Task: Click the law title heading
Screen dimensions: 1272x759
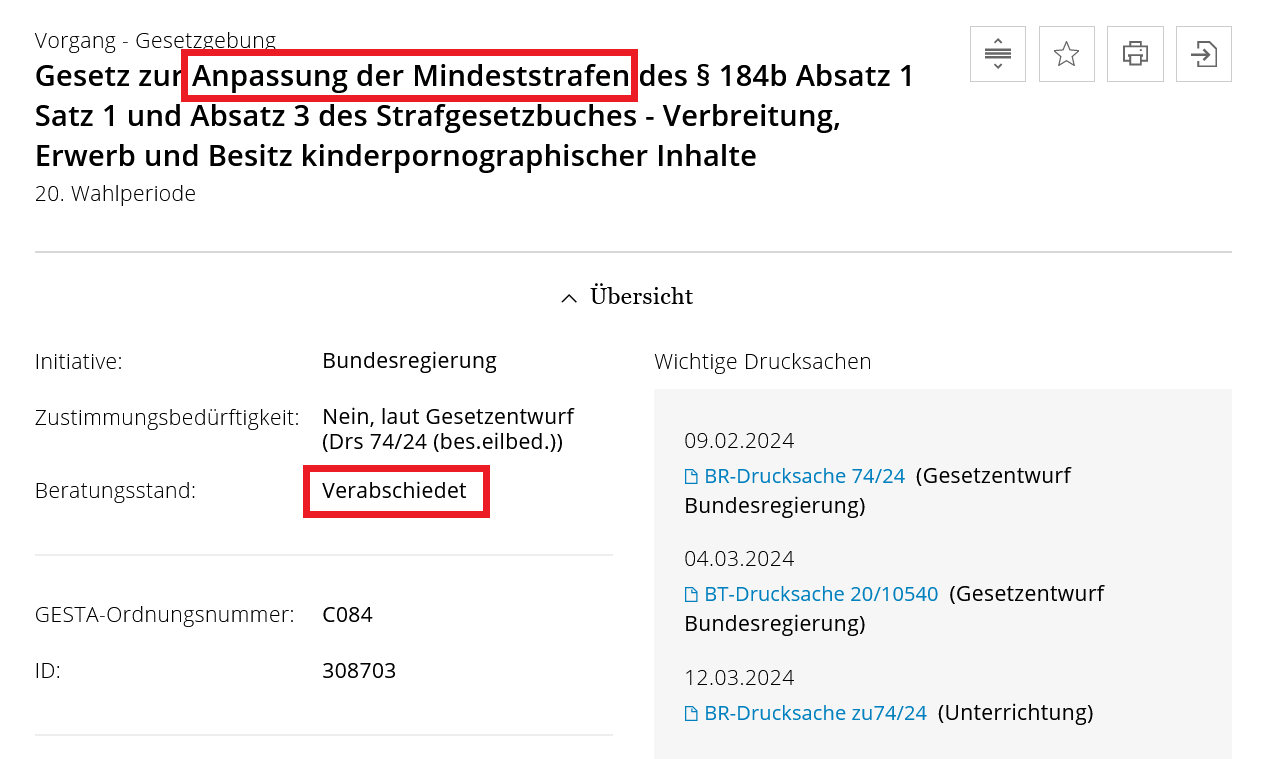Action: tap(475, 116)
